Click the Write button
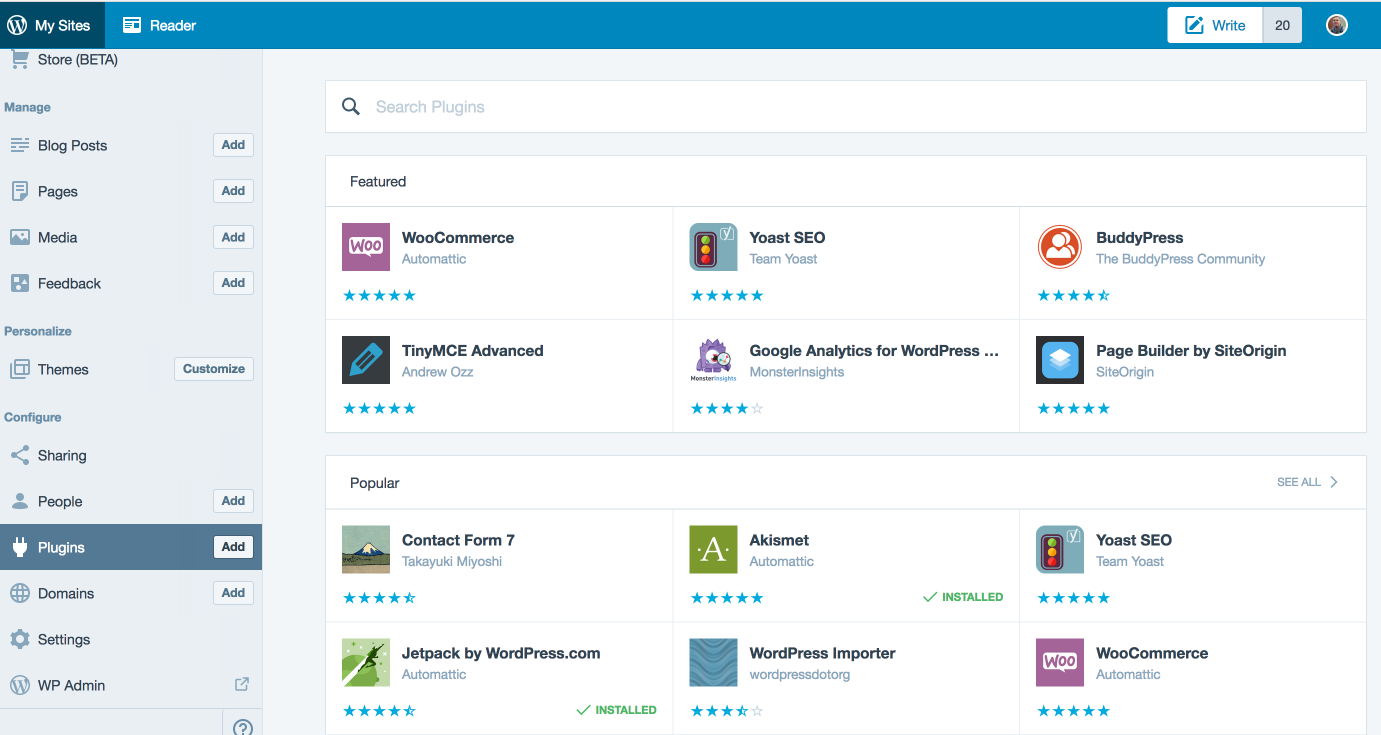This screenshot has width=1381, height=735. pos(1215,25)
